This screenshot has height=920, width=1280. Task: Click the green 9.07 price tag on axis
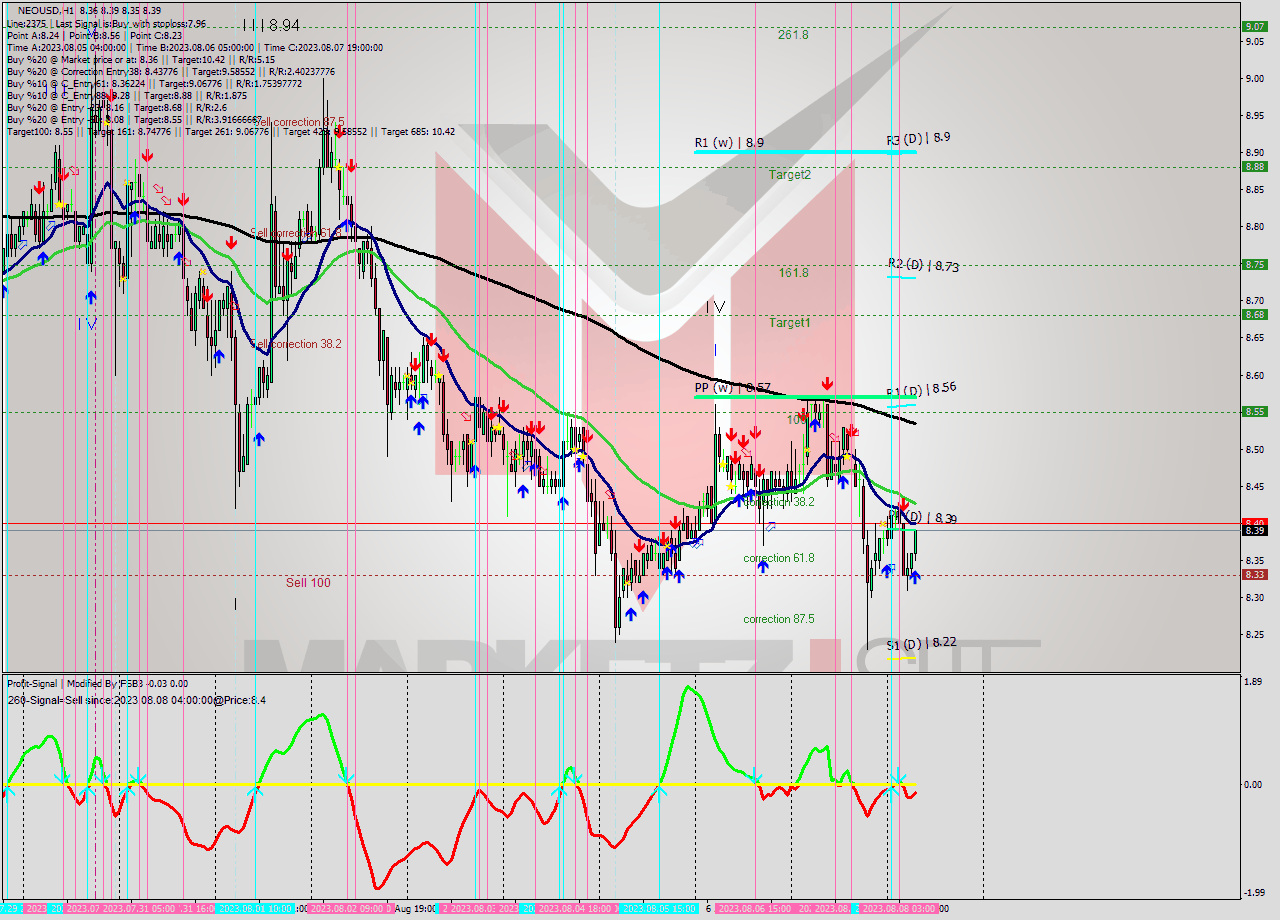click(1254, 26)
